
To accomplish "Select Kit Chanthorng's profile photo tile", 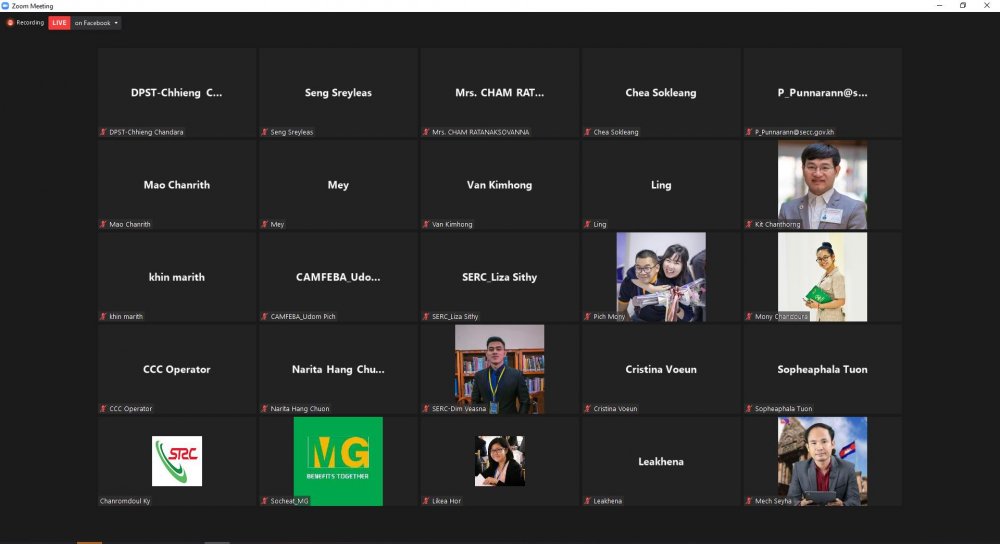I will pyautogui.click(x=822, y=184).
